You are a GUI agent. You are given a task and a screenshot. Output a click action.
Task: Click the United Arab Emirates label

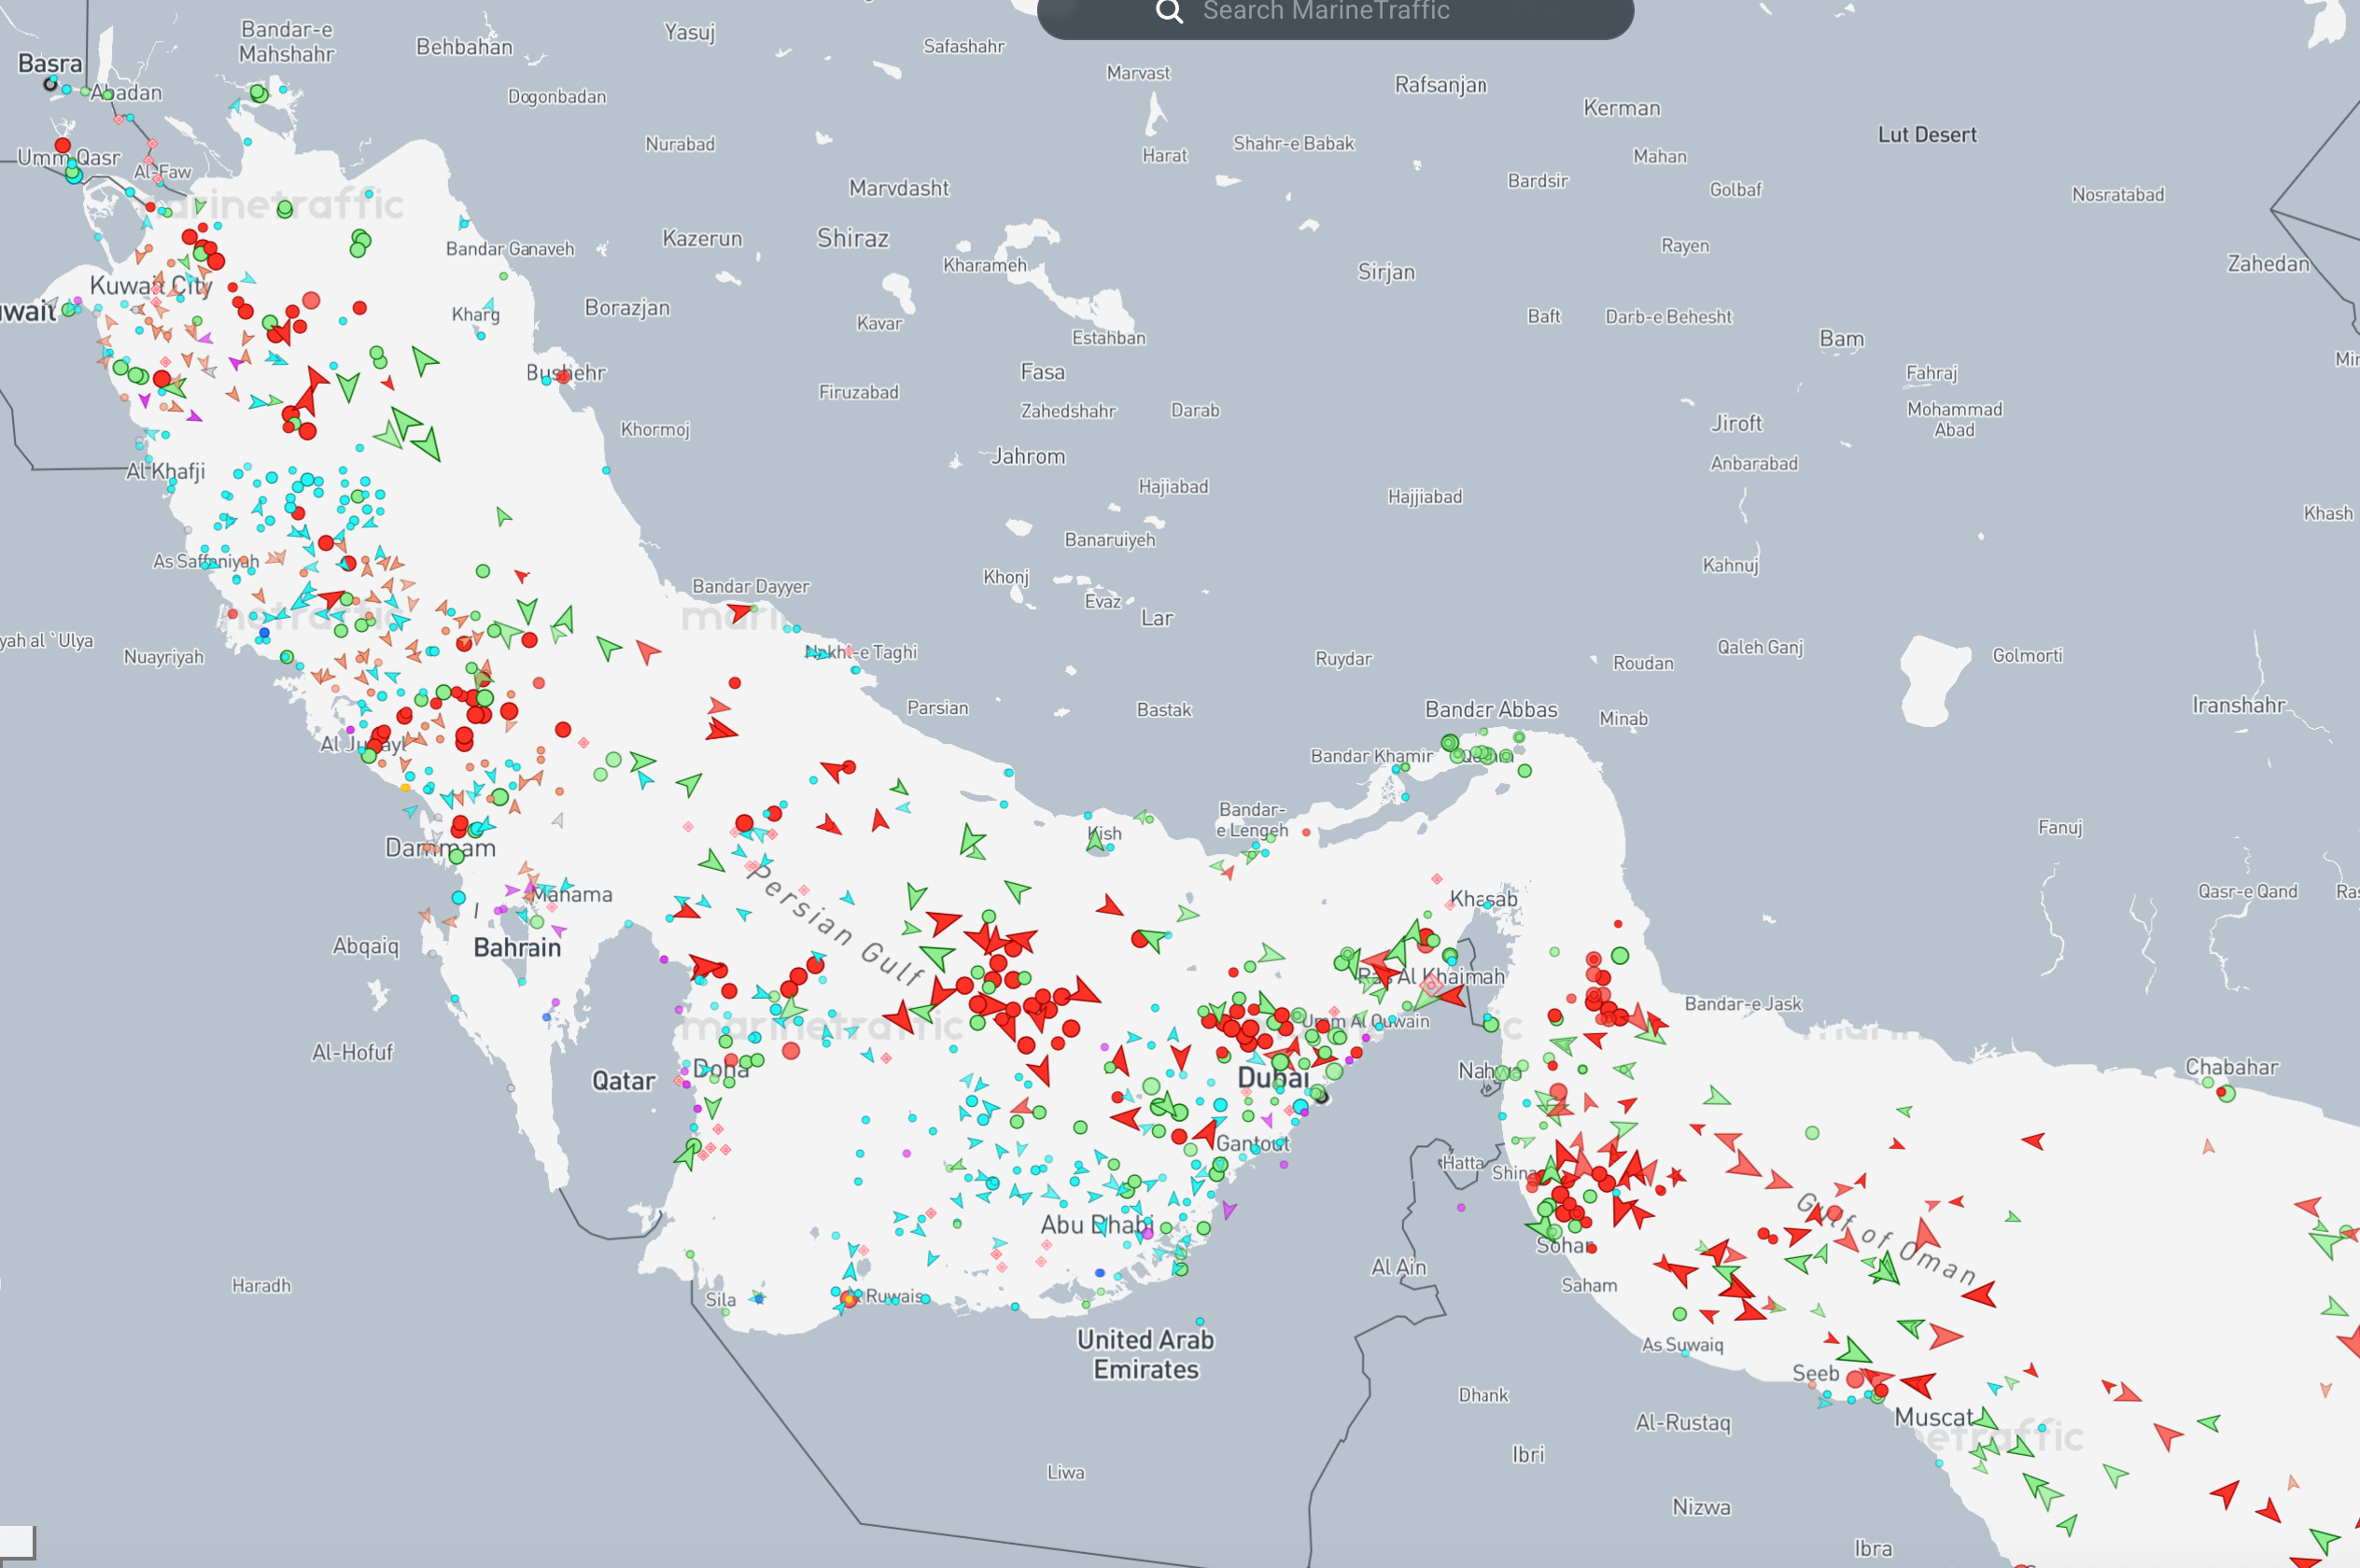(x=1145, y=1354)
